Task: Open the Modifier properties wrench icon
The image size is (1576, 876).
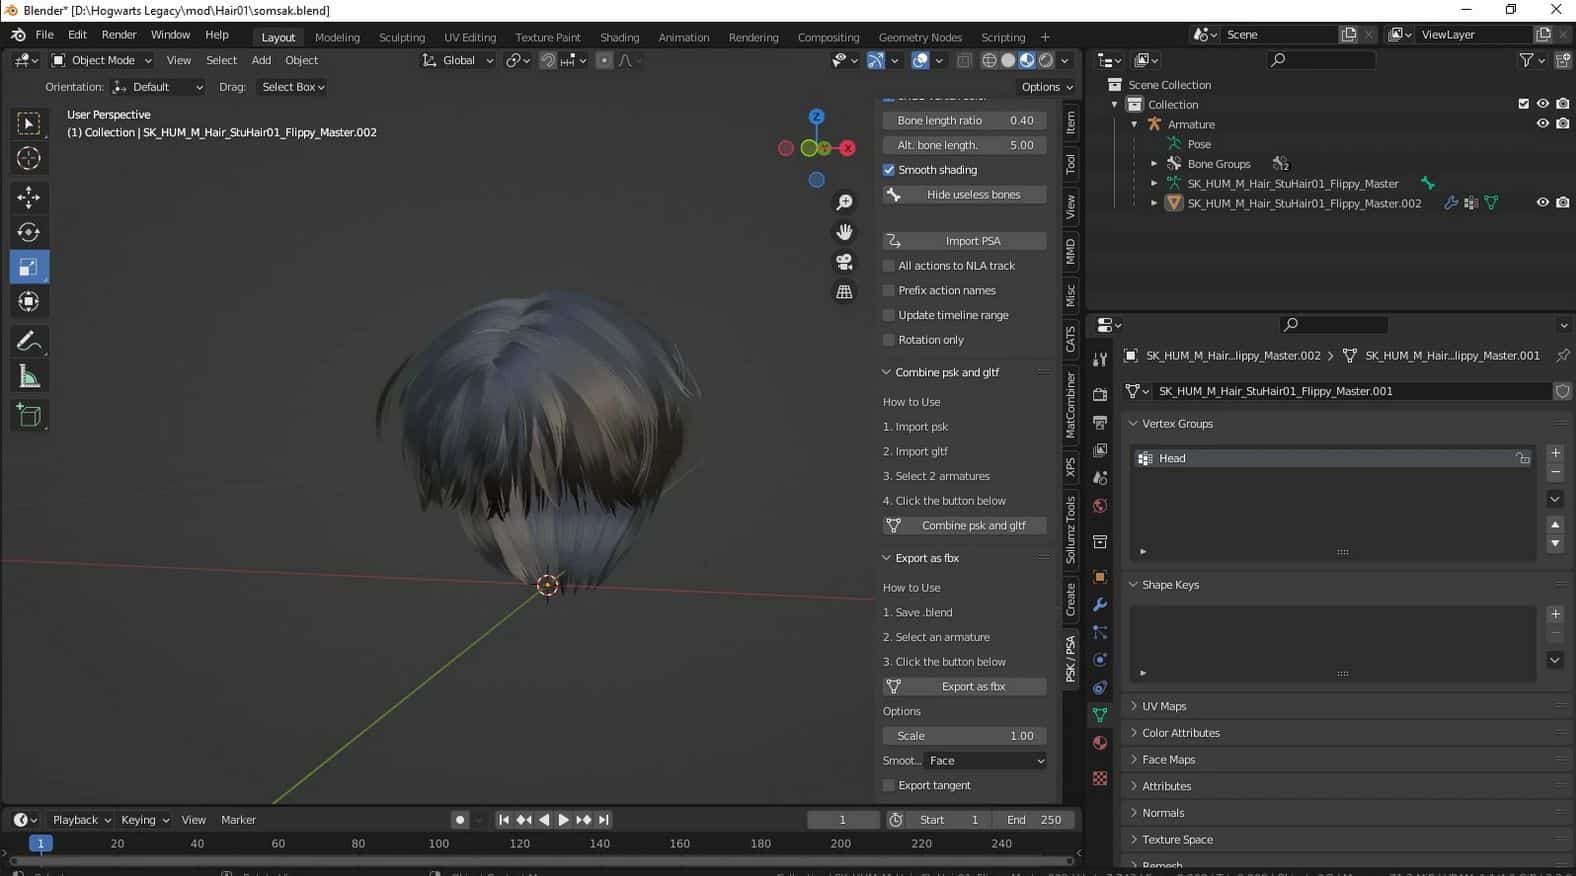Action: 1100,605
